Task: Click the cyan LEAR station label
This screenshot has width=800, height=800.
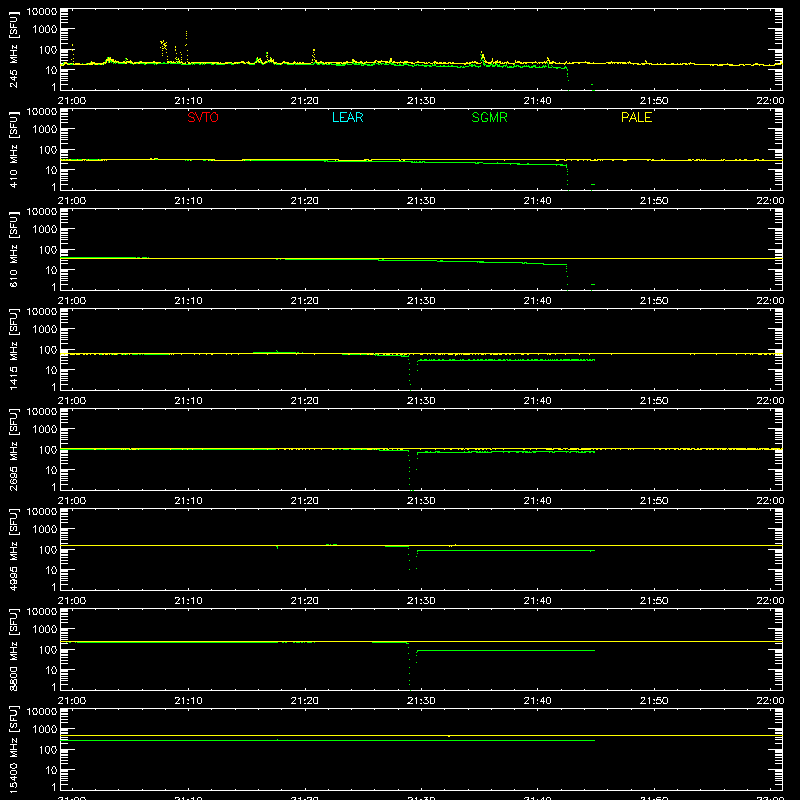Action: 347,117
